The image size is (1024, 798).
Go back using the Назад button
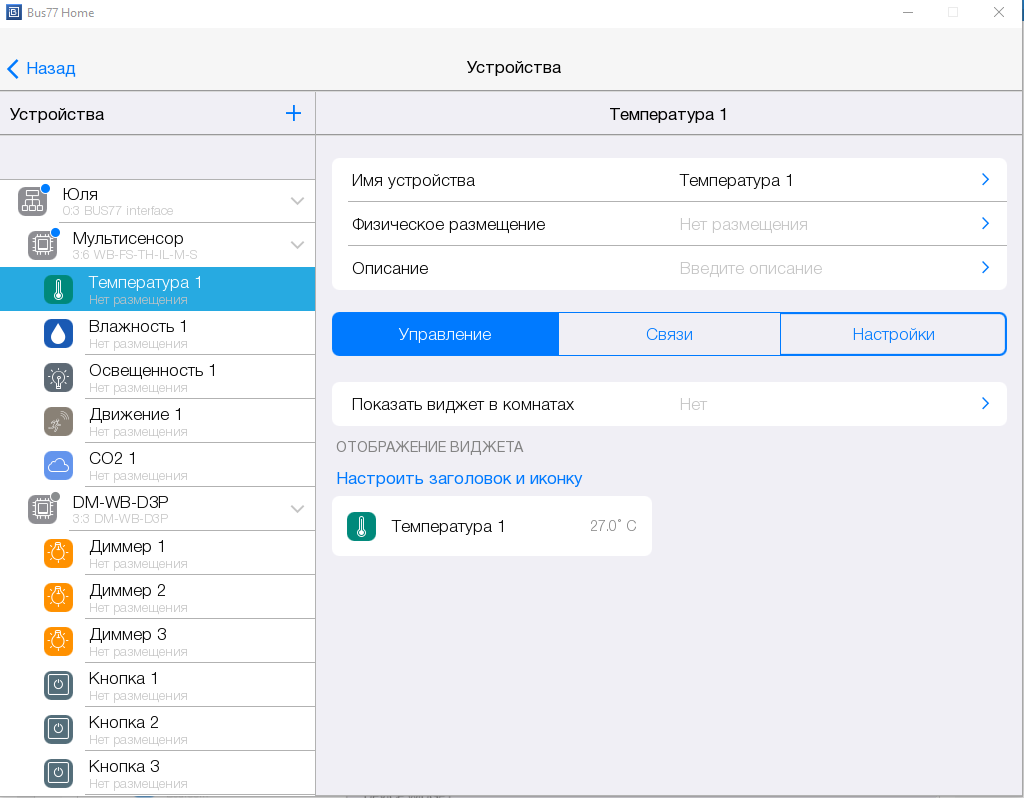point(42,68)
